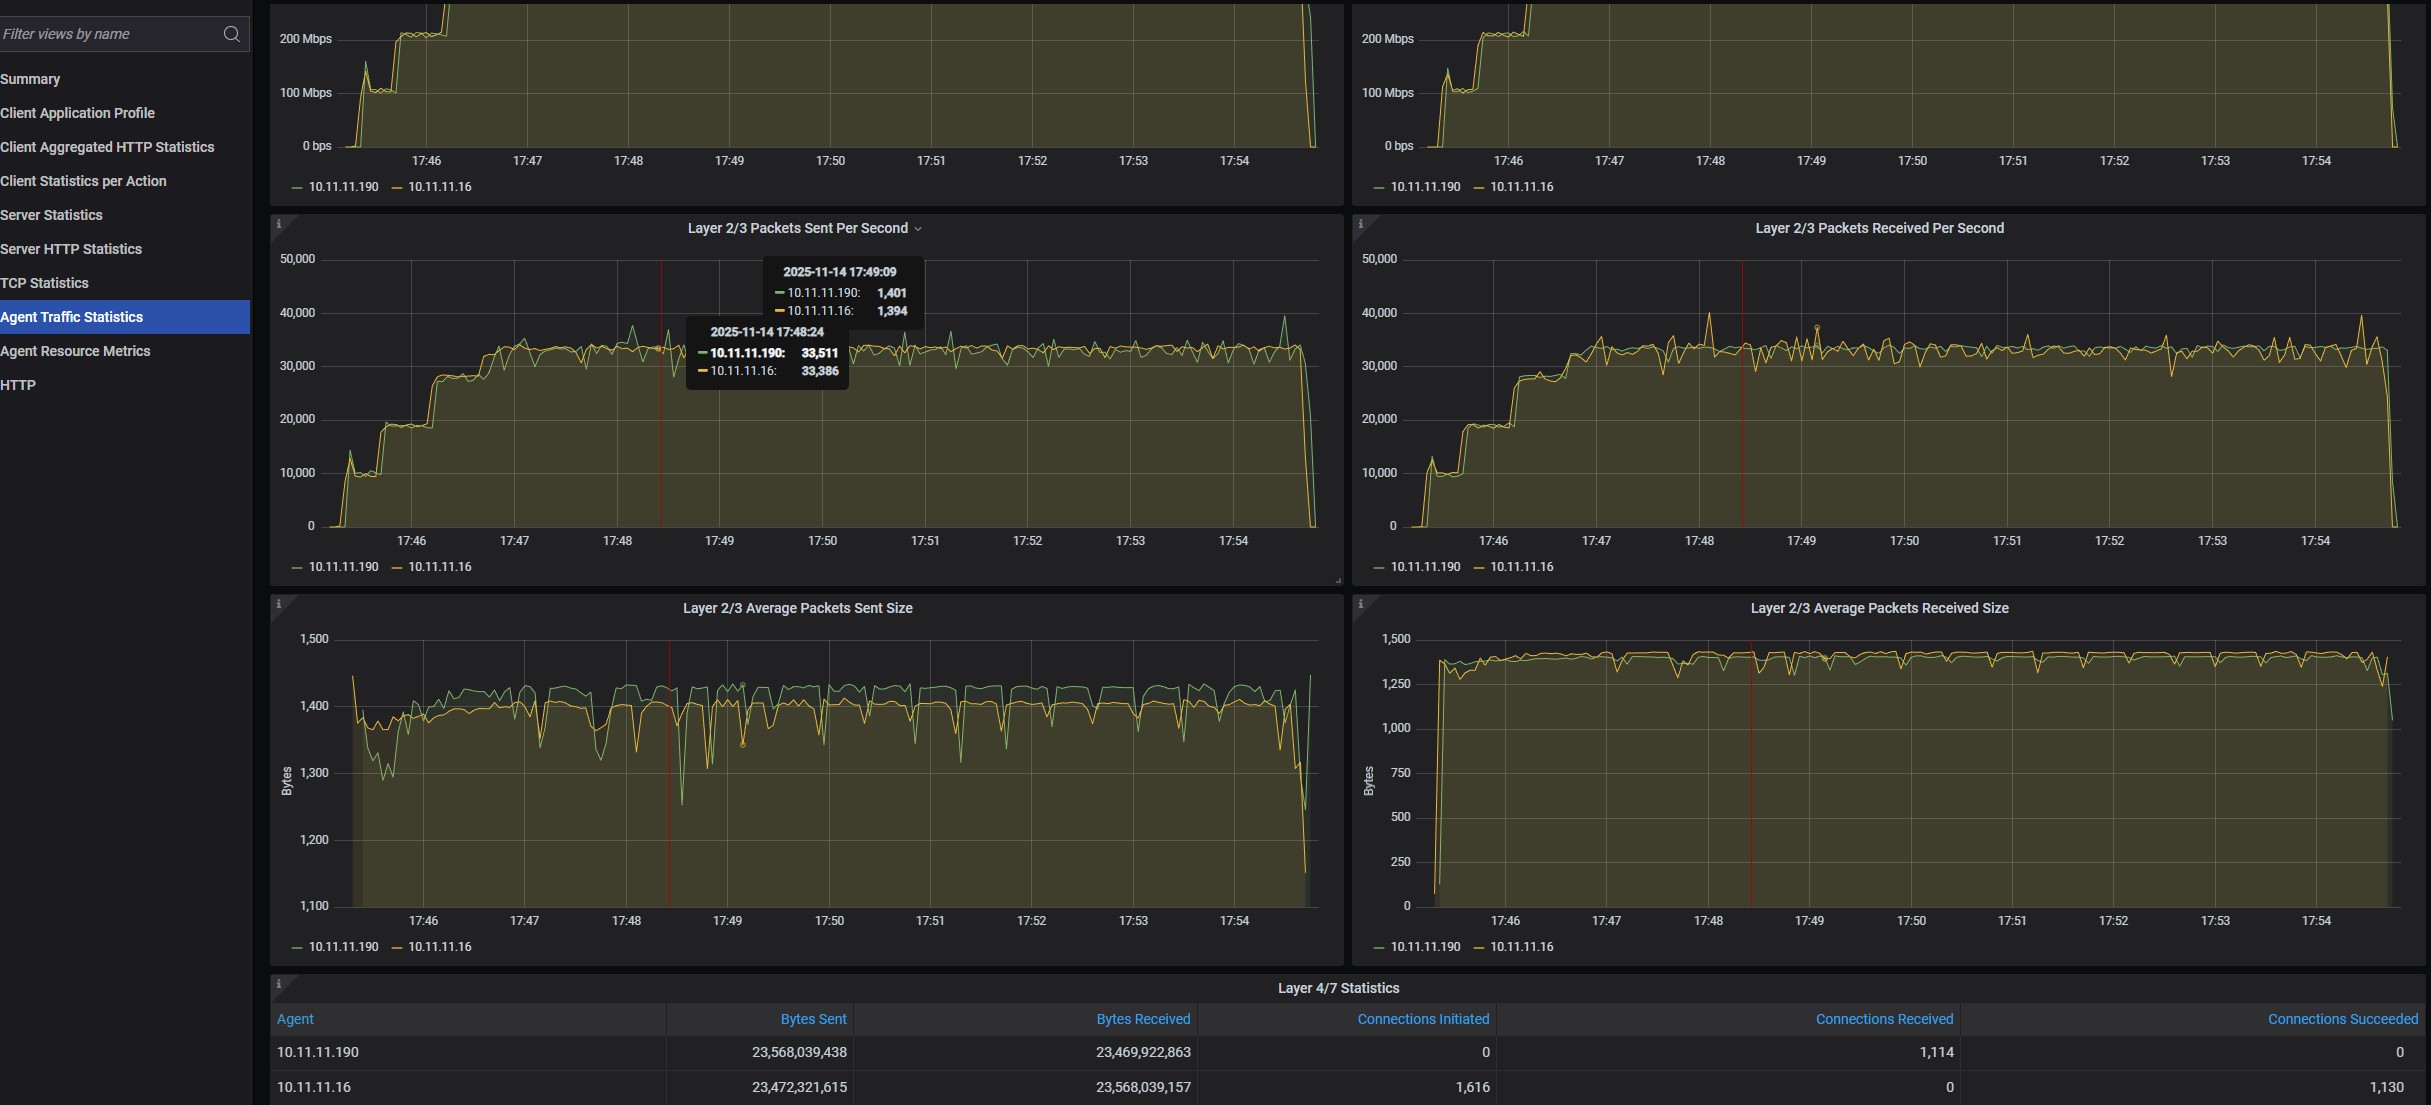This screenshot has width=2431, height=1105.
Task: Open the TCP Statistics view
Action: click(x=45, y=283)
